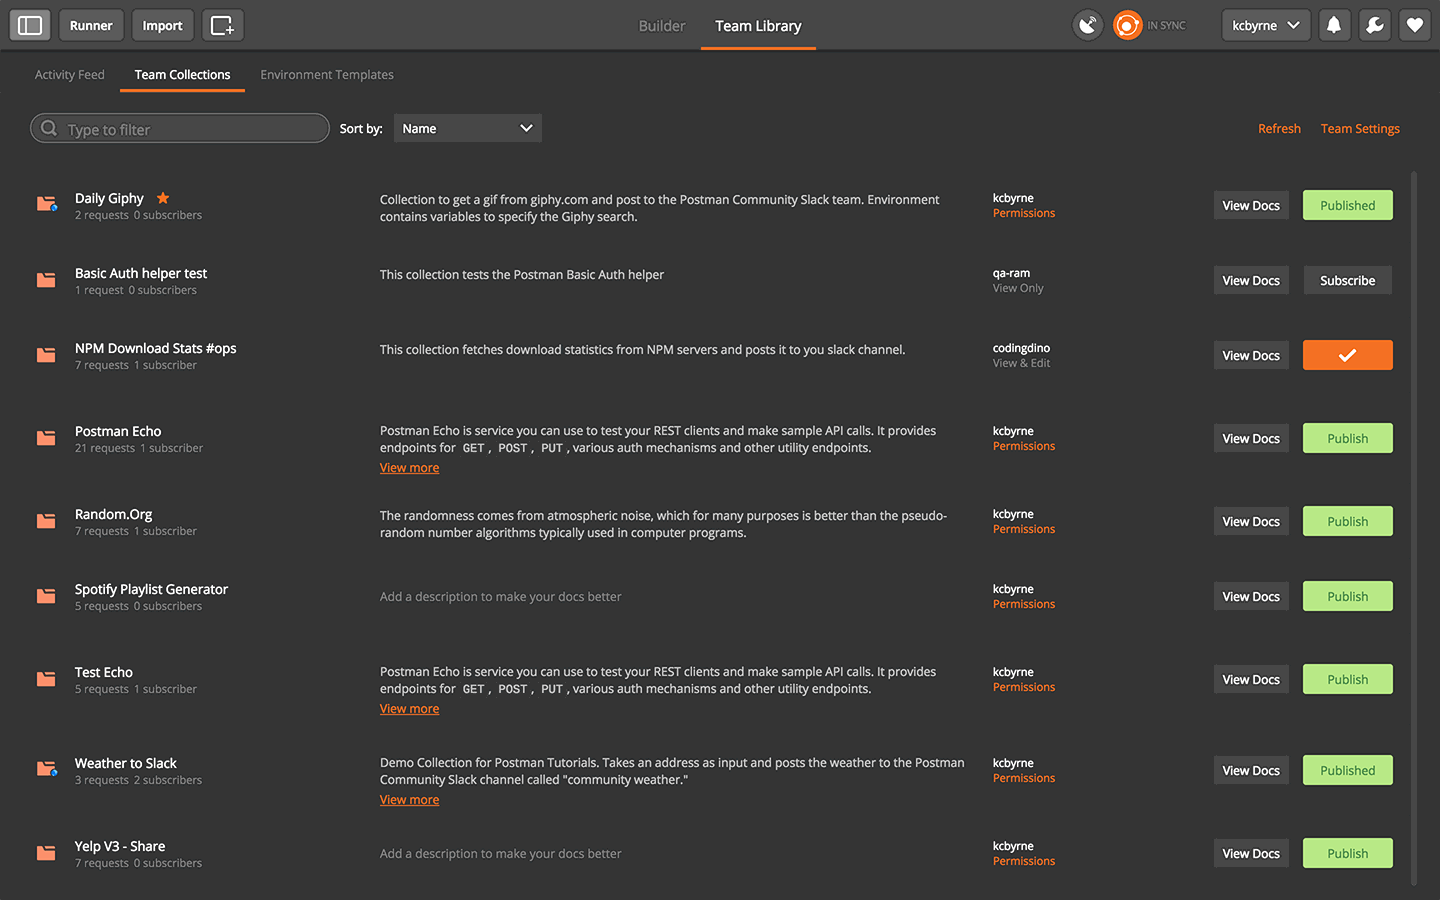The width and height of the screenshot is (1440, 900).
Task: Open settings with the wrench icon
Action: (1374, 25)
